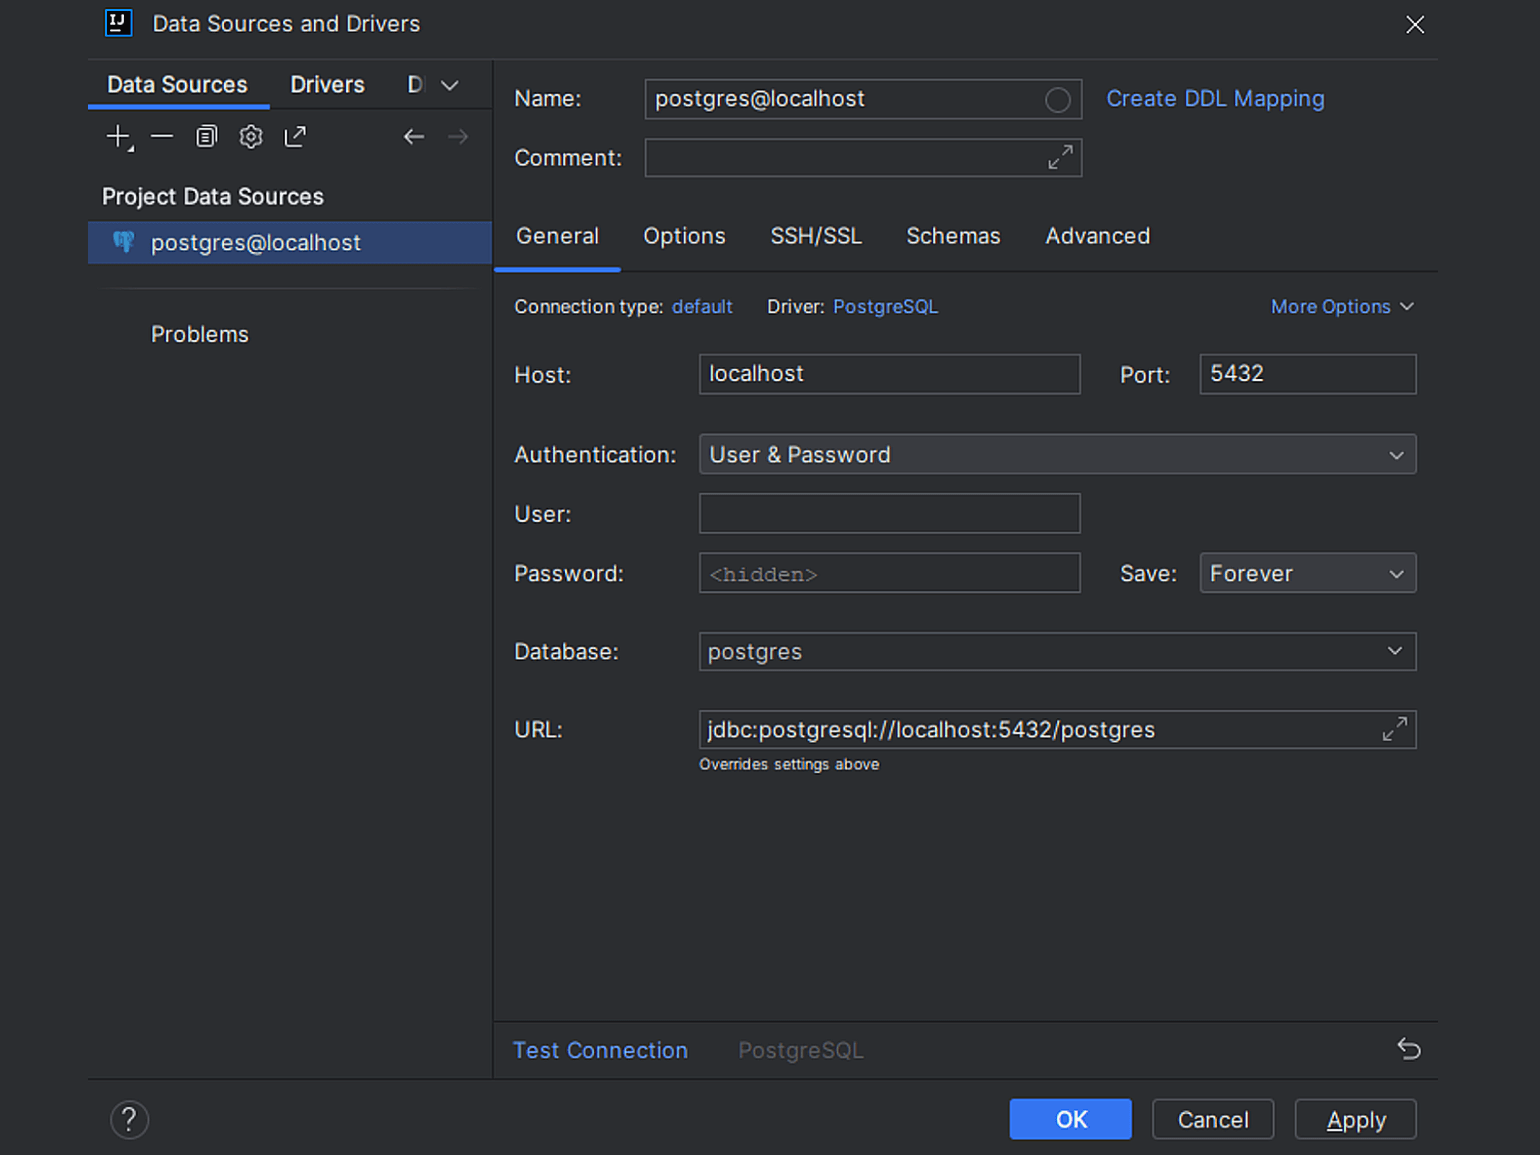Click the PostgreSQL driver link

885,307
